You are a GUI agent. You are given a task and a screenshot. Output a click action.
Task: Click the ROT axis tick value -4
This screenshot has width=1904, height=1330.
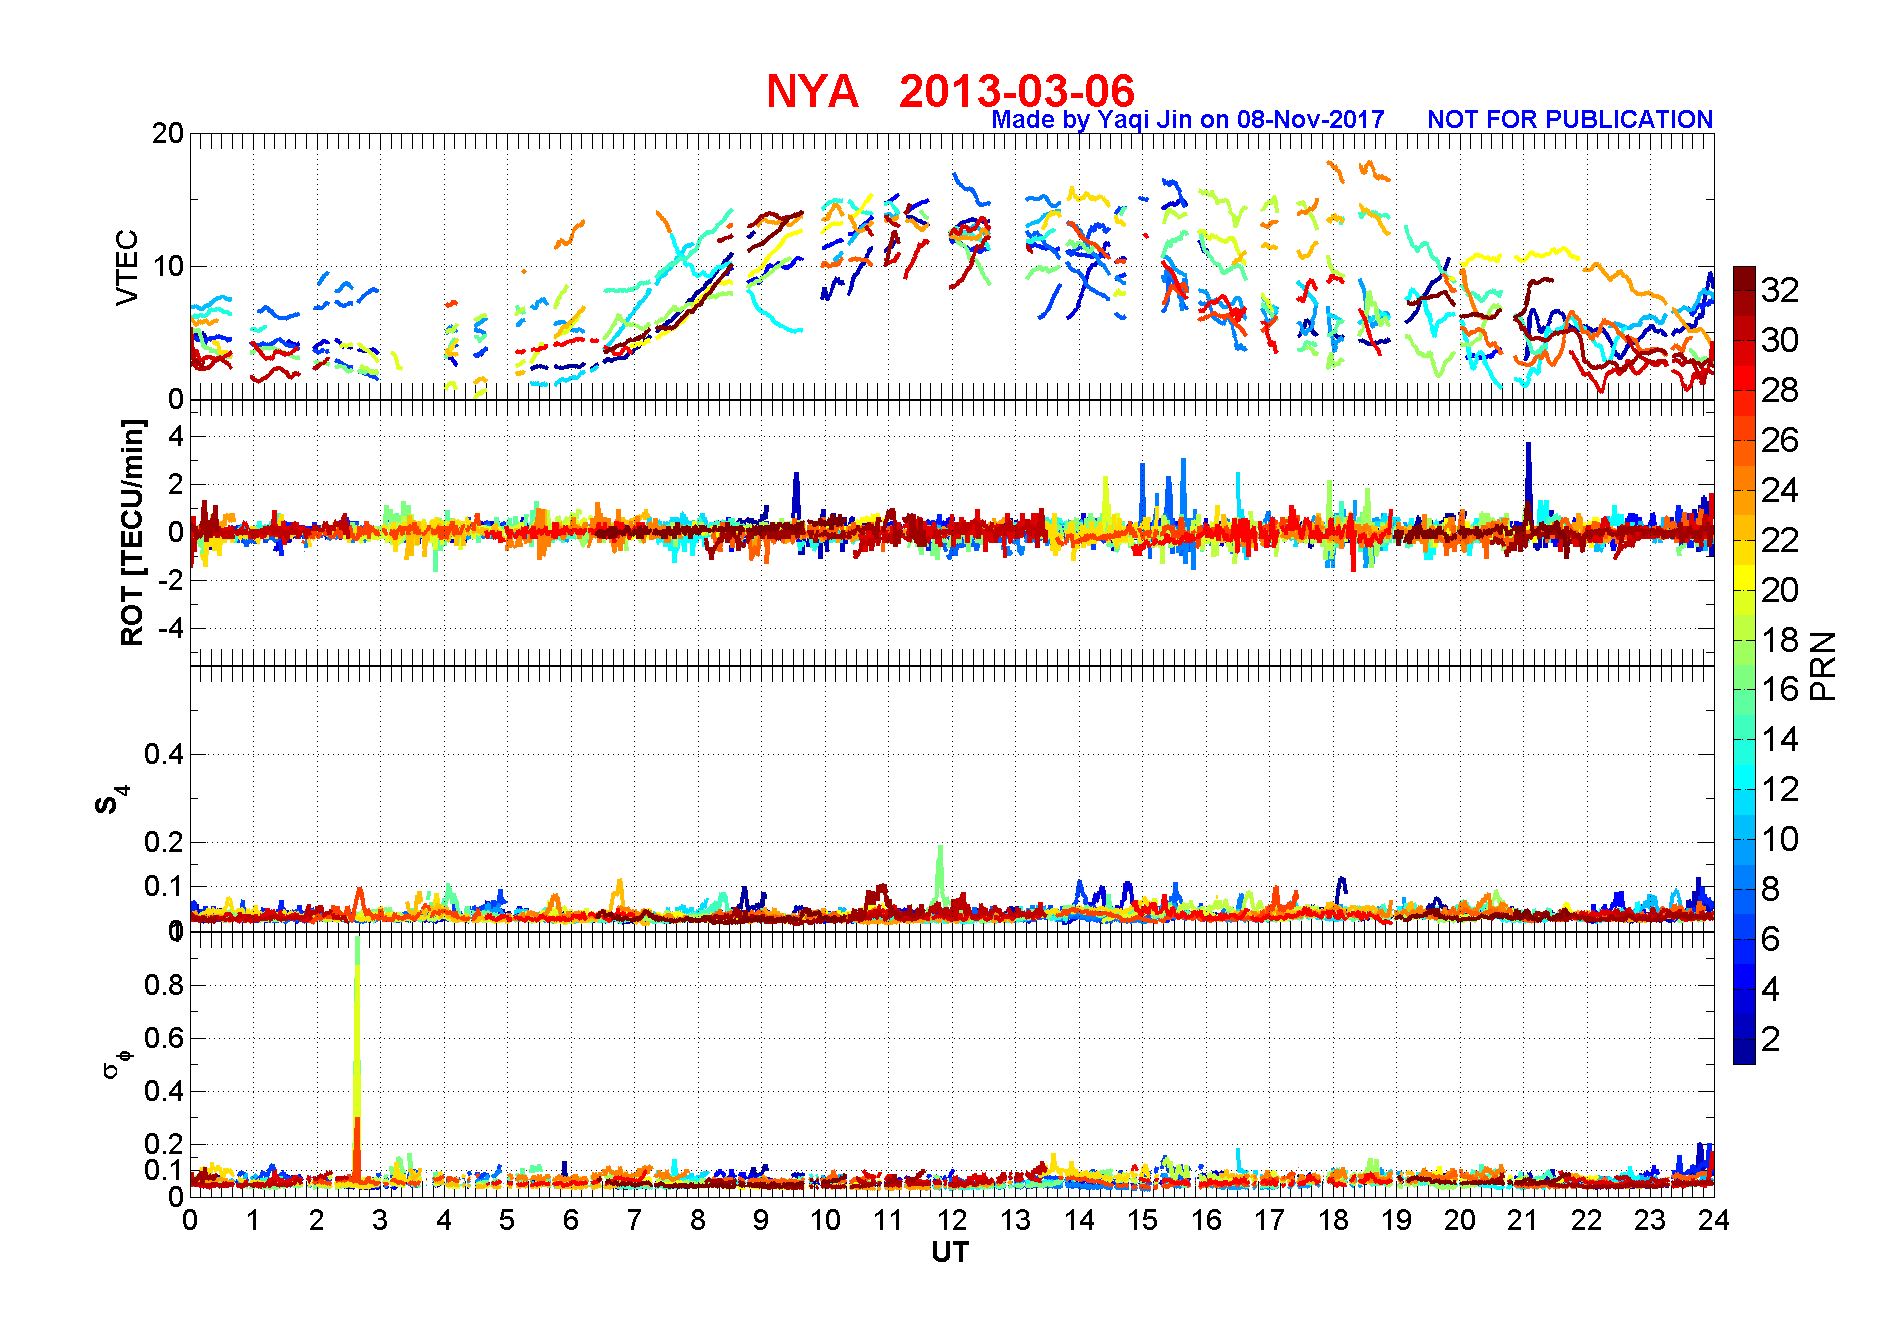point(169,628)
